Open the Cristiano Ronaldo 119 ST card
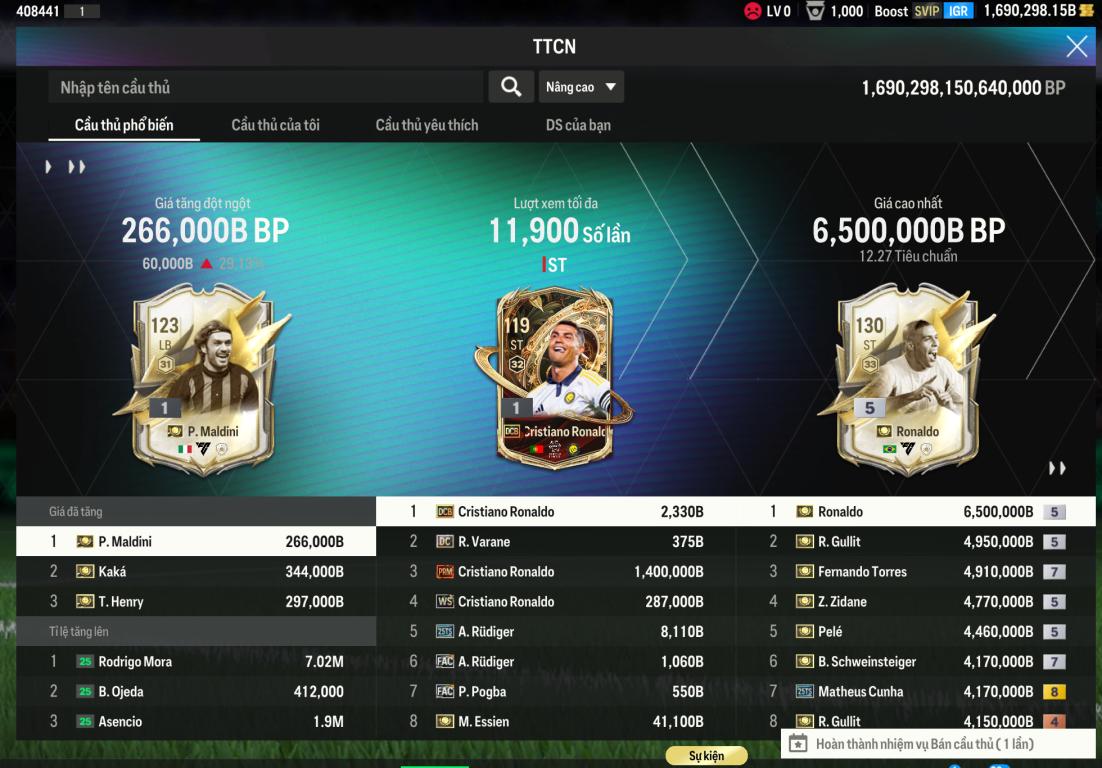 tap(555, 378)
